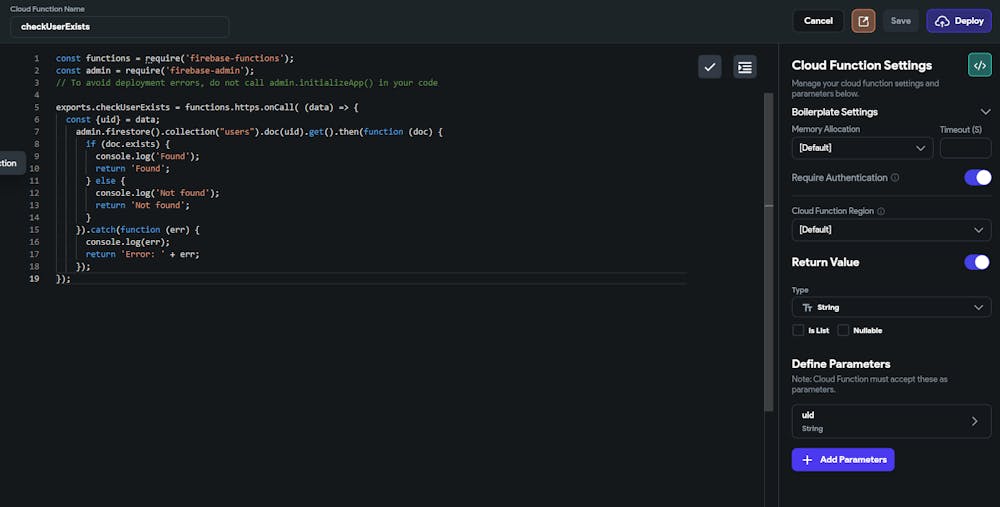Click the checkmark validate code icon
Image resolution: width=1000 pixels, height=507 pixels.
tap(710, 67)
